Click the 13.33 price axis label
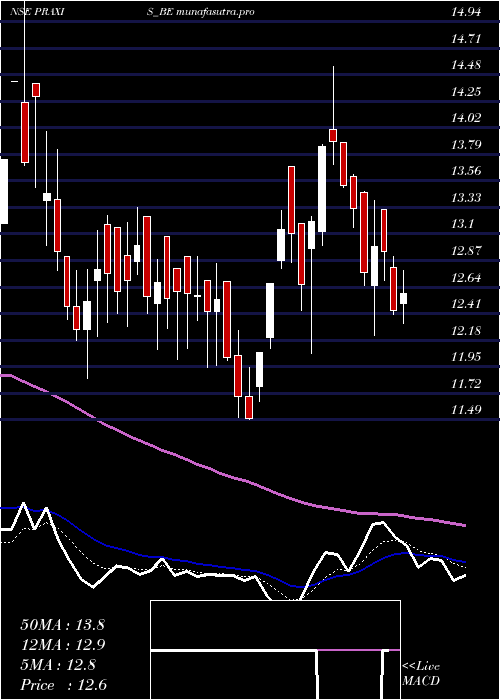500x700 pixels. coord(466,197)
